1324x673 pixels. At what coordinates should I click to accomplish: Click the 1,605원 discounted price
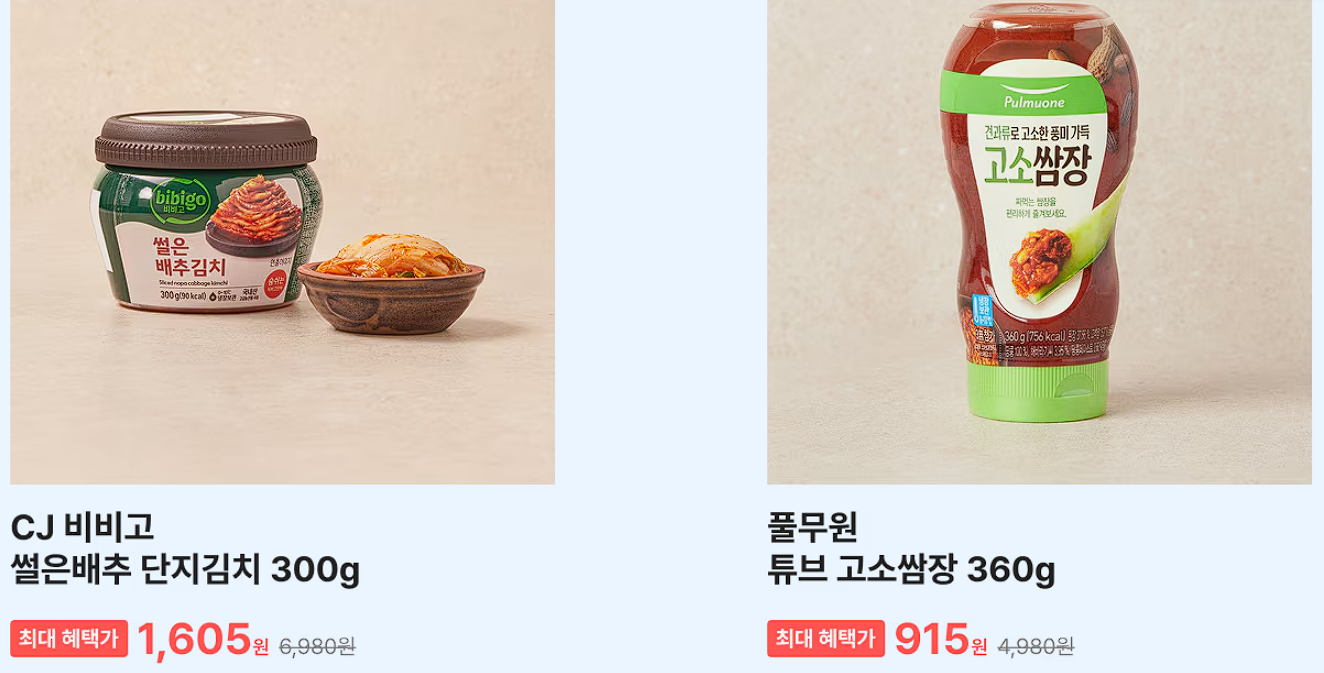pos(203,640)
